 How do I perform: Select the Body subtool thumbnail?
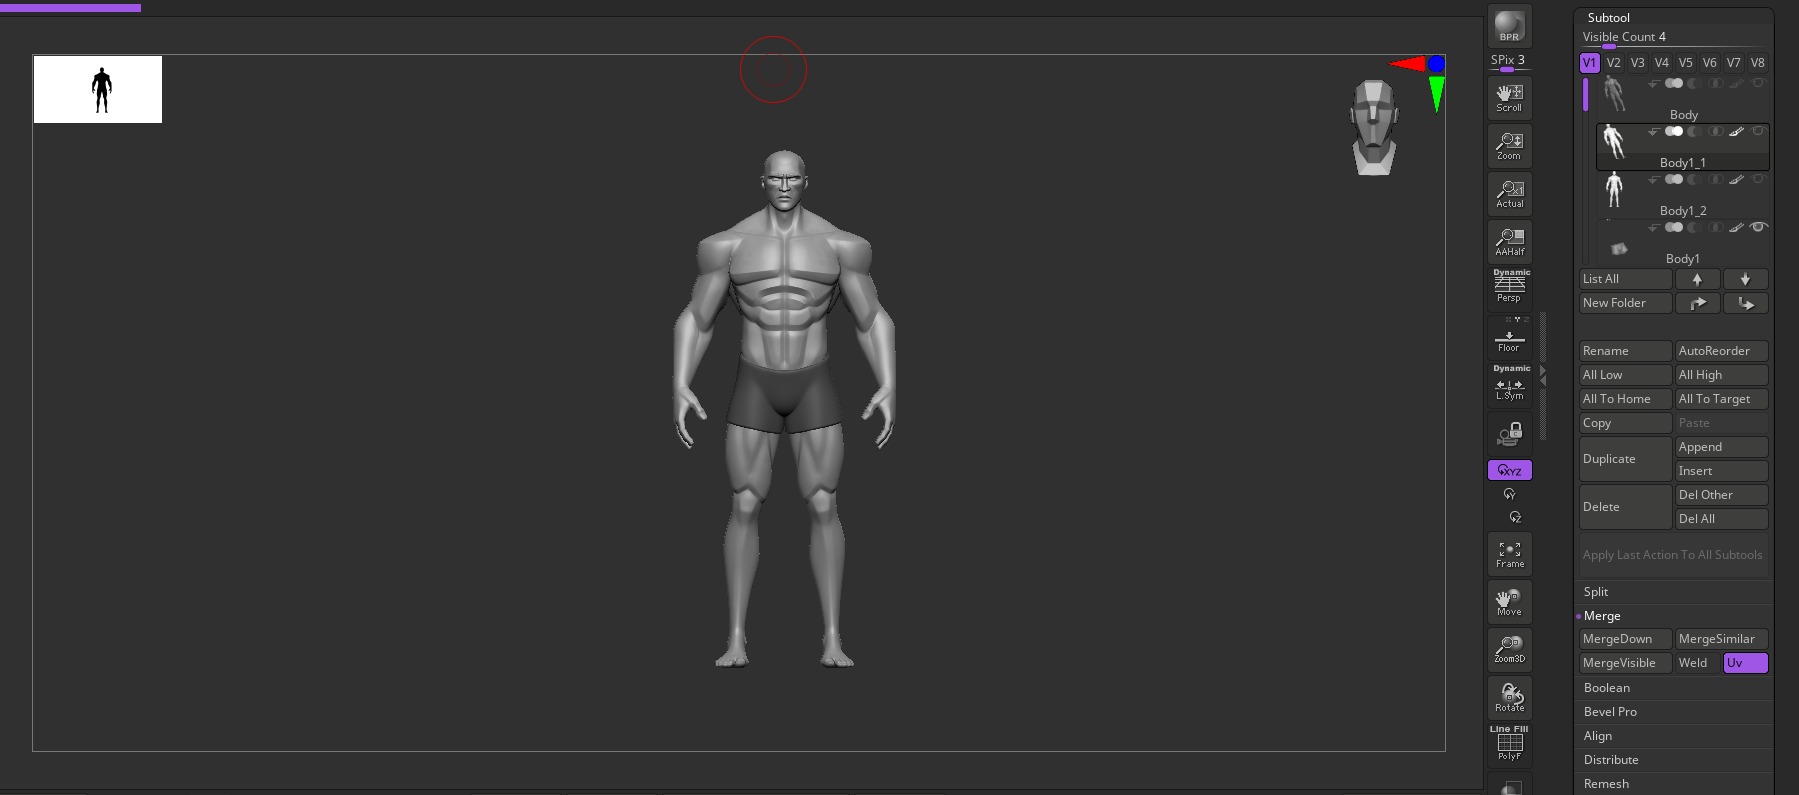(x=1614, y=94)
